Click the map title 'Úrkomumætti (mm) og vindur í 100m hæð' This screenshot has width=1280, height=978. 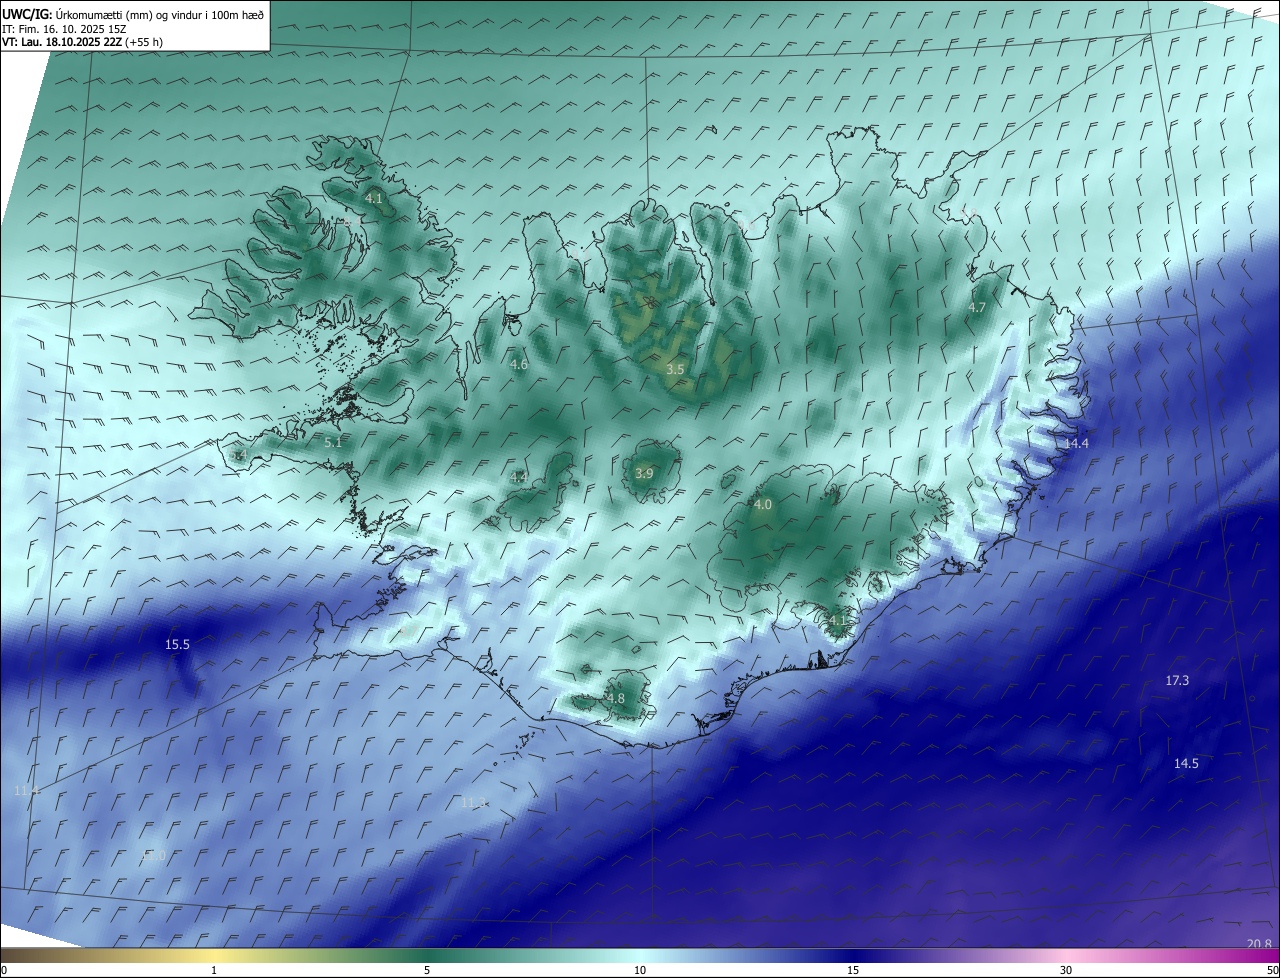click(x=159, y=14)
